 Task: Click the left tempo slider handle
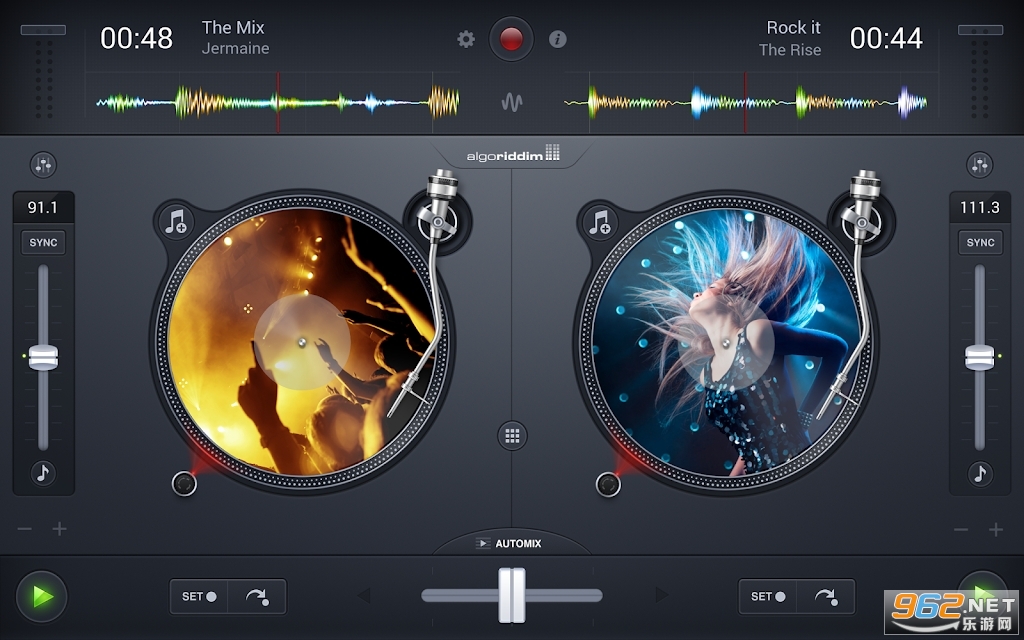pyautogui.click(x=43, y=357)
